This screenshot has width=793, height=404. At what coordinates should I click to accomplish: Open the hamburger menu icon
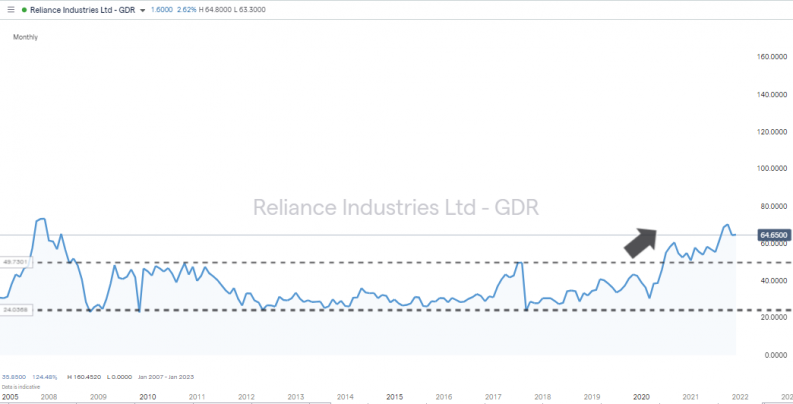tap(11, 10)
